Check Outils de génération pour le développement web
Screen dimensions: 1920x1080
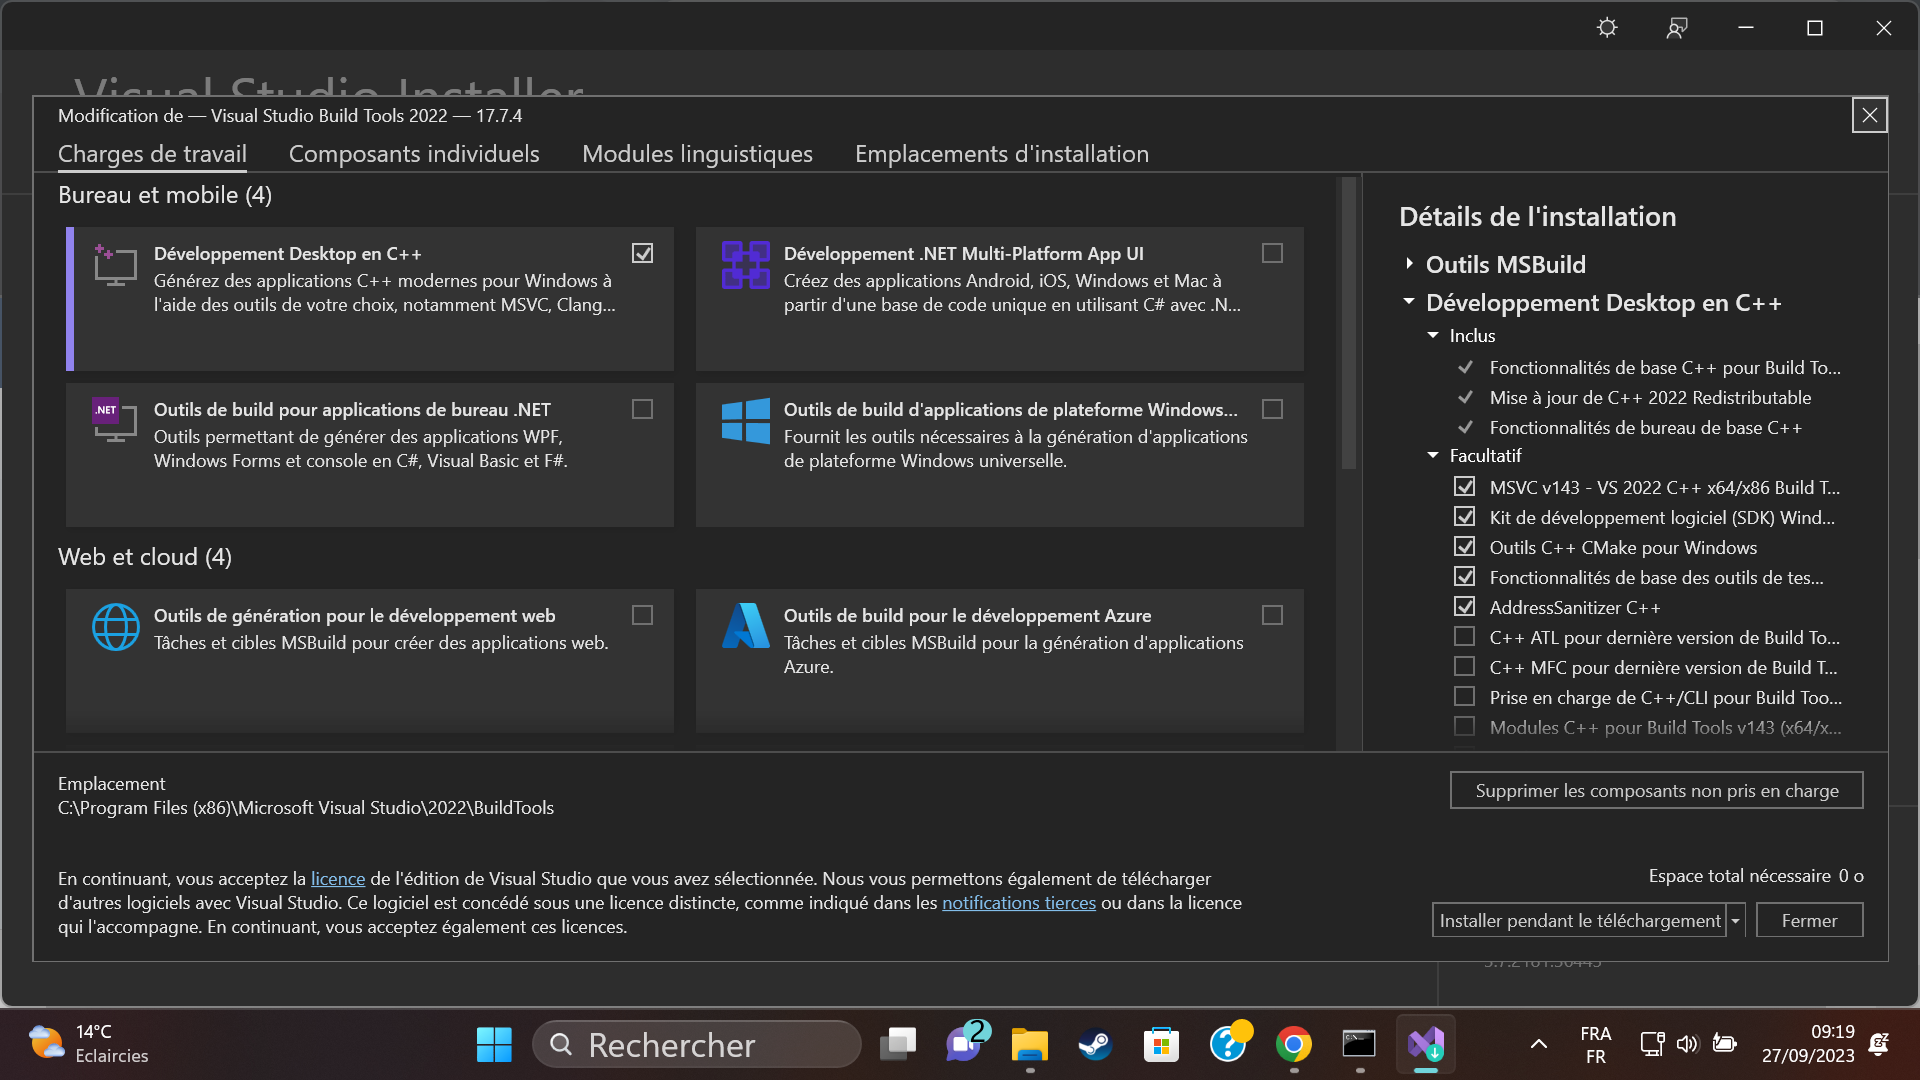tap(642, 615)
